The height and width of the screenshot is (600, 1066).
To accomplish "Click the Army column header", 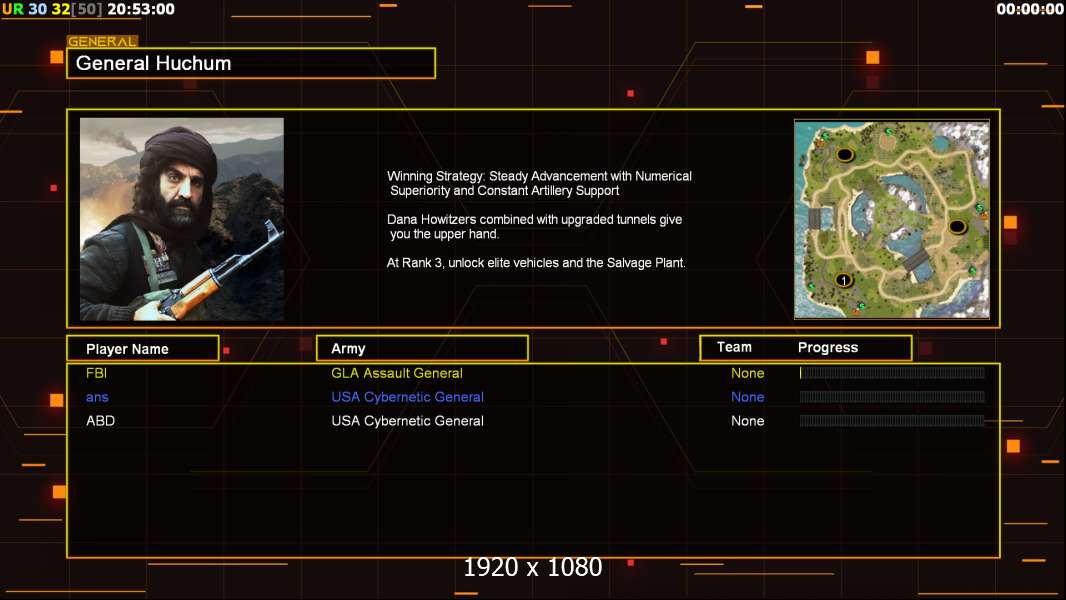I will click(422, 349).
